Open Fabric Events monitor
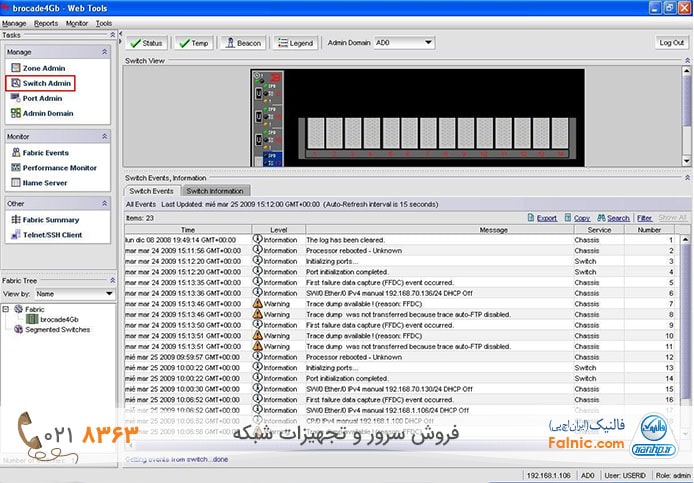 pos(45,153)
